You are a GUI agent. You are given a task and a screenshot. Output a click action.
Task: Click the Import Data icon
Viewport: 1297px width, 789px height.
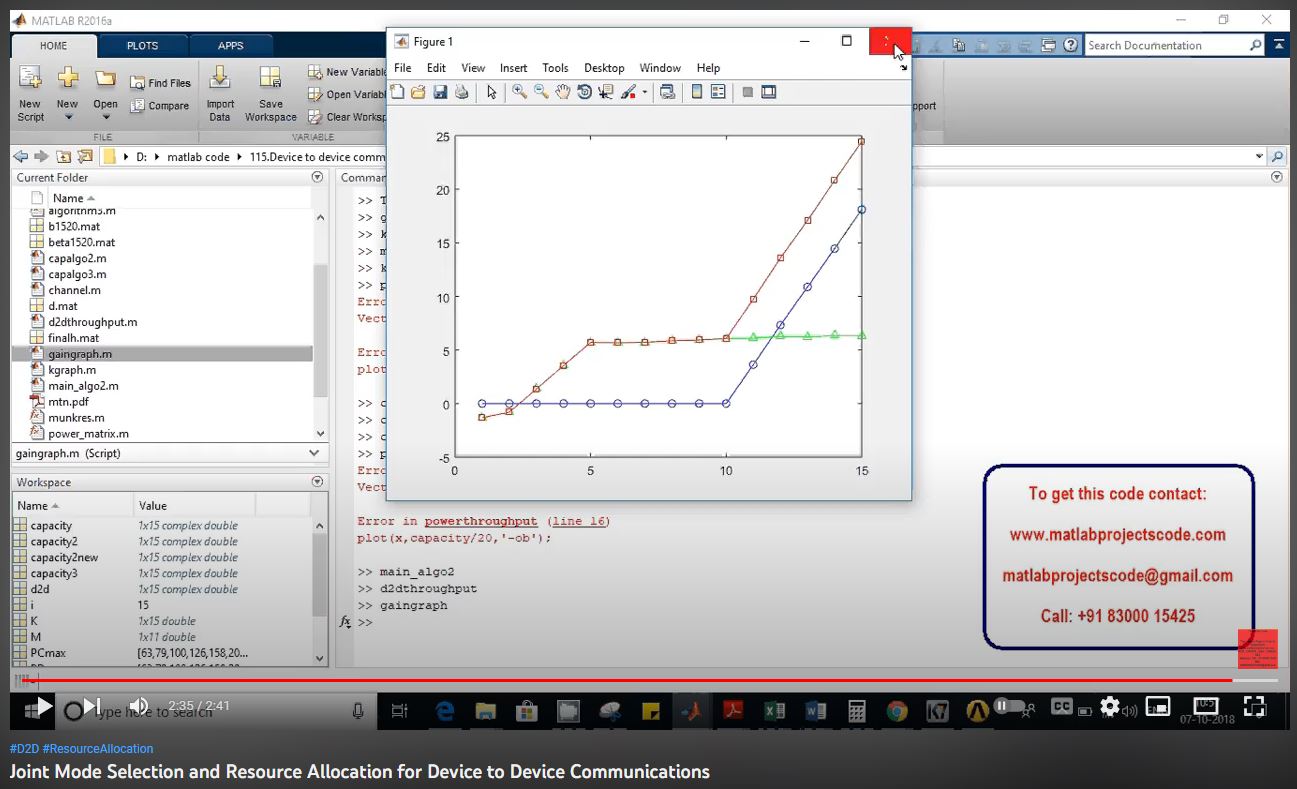point(220,94)
